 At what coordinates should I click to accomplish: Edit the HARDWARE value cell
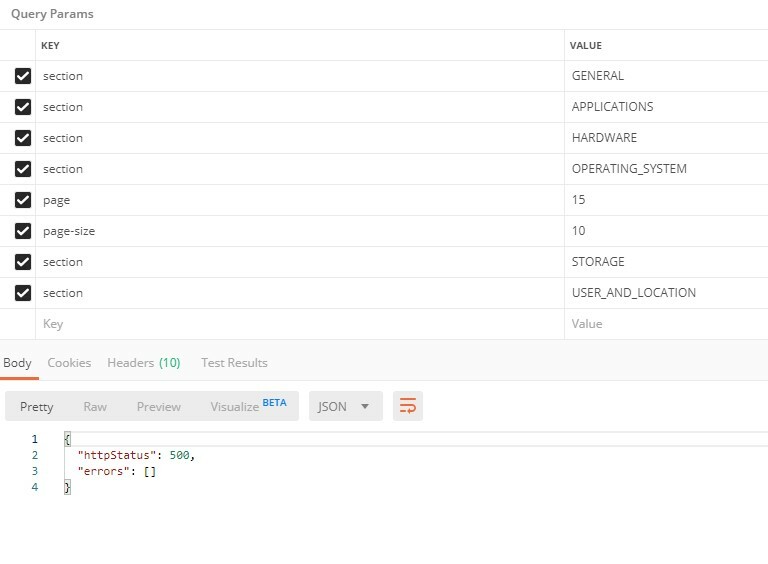pyautogui.click(x=666, y=138)
